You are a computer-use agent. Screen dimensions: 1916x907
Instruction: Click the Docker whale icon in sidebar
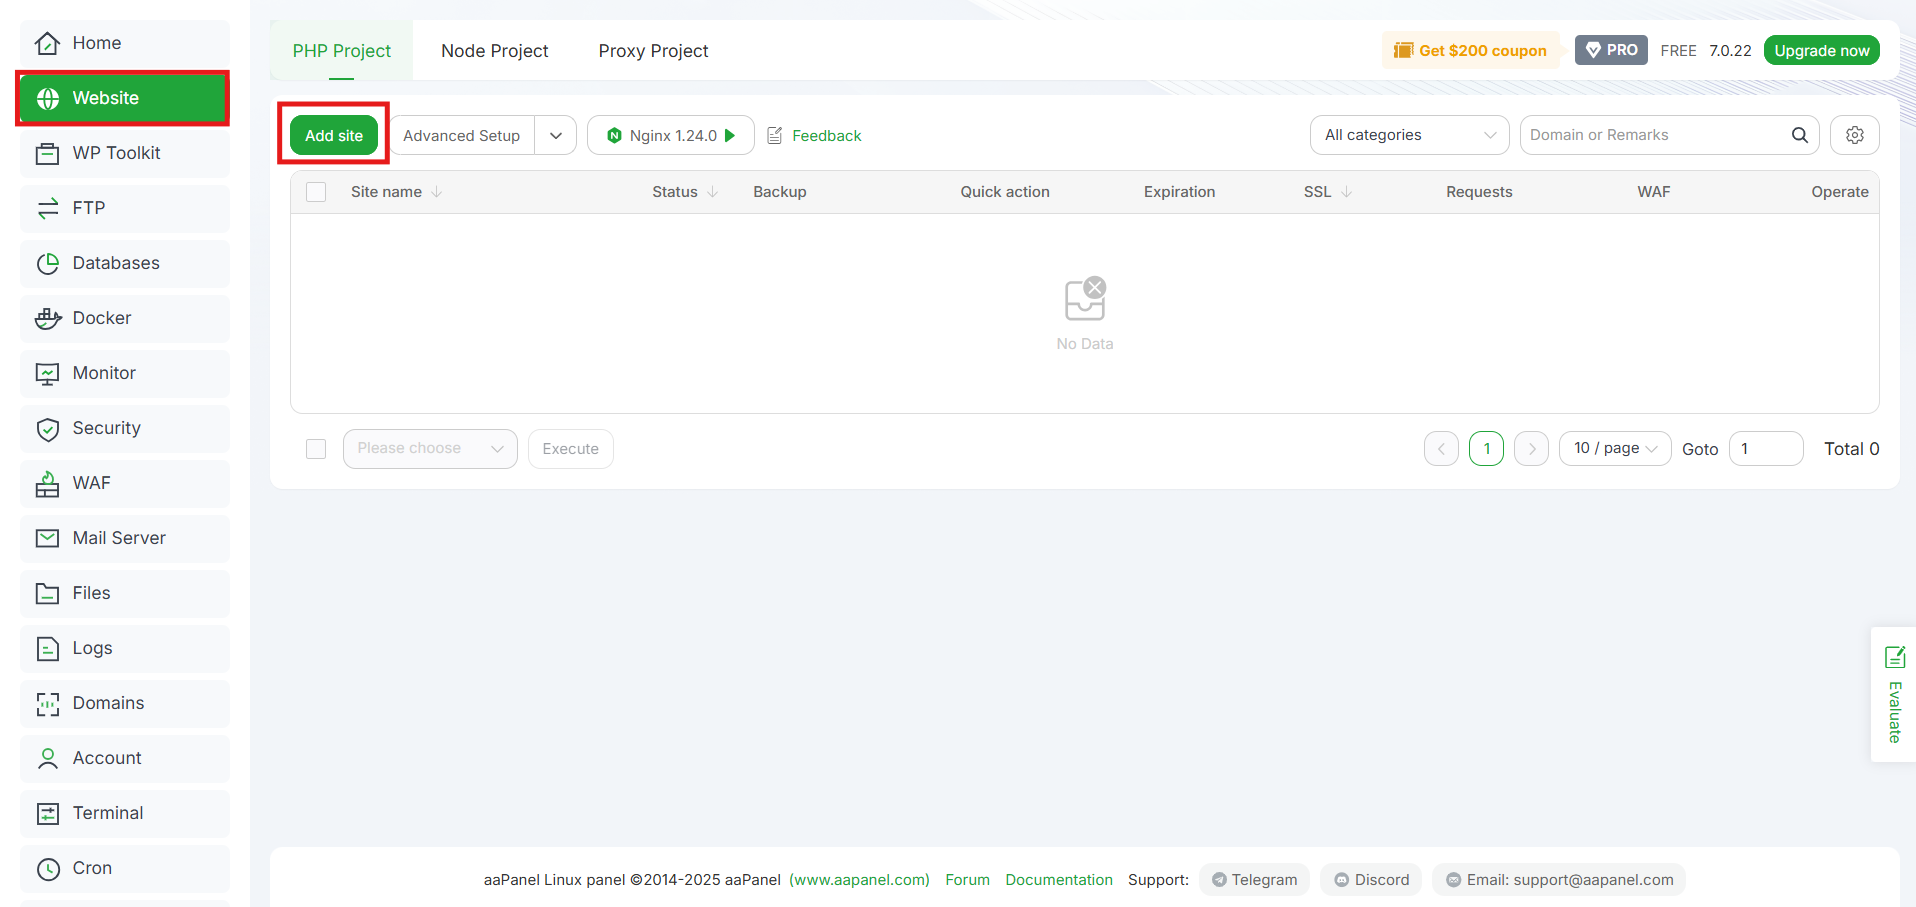coord(48,318)
